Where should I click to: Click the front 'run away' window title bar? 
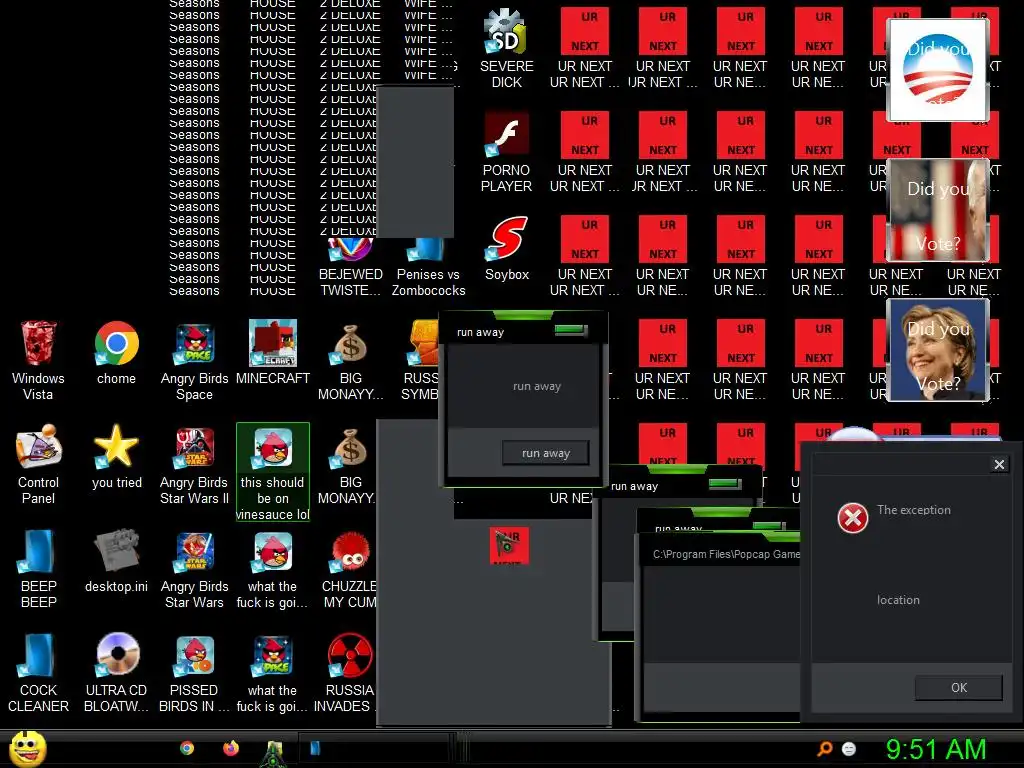pos(525,332)
